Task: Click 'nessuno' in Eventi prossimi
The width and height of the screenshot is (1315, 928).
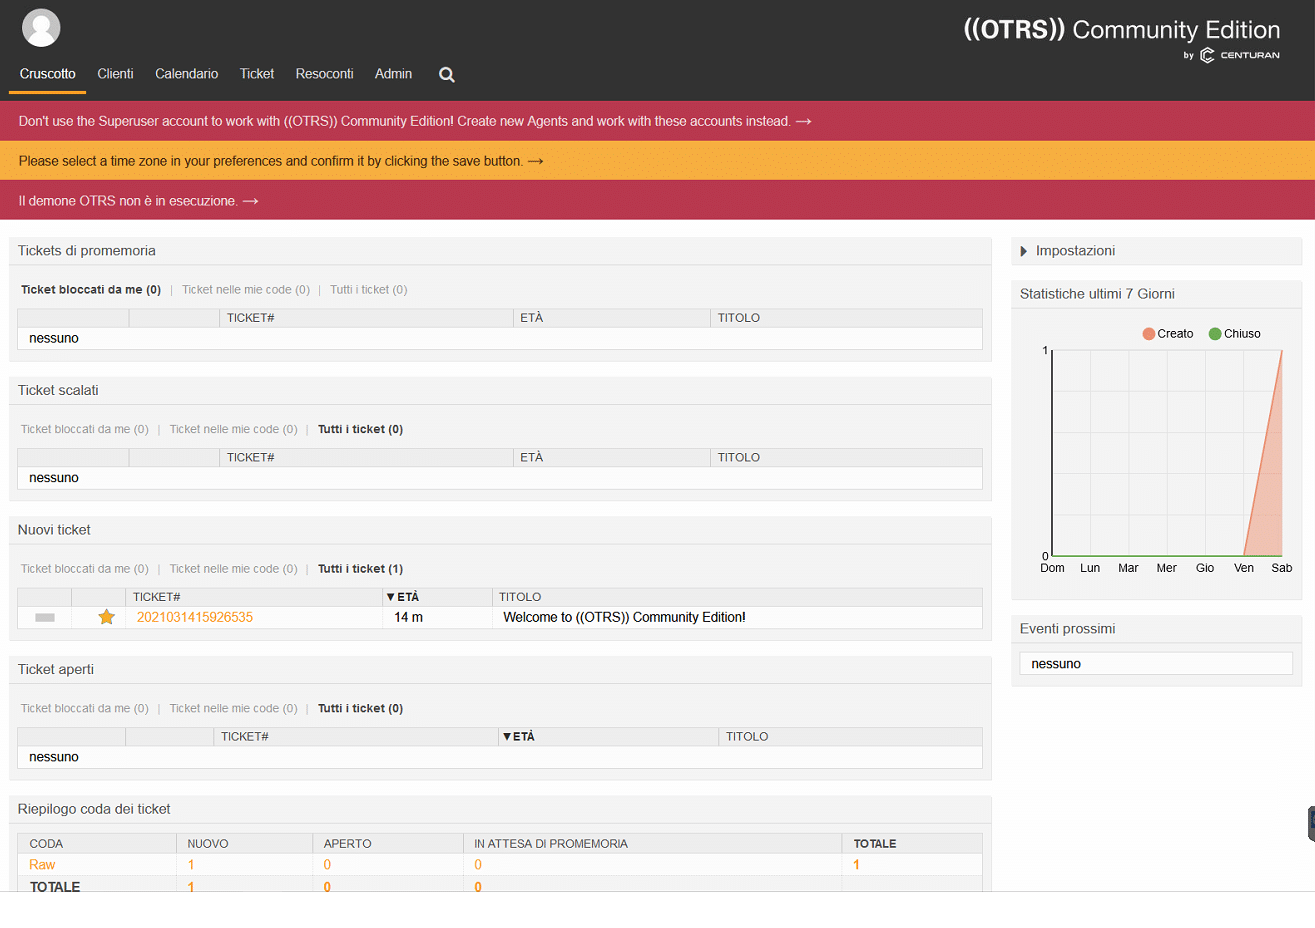Action: click(1056, 664)
